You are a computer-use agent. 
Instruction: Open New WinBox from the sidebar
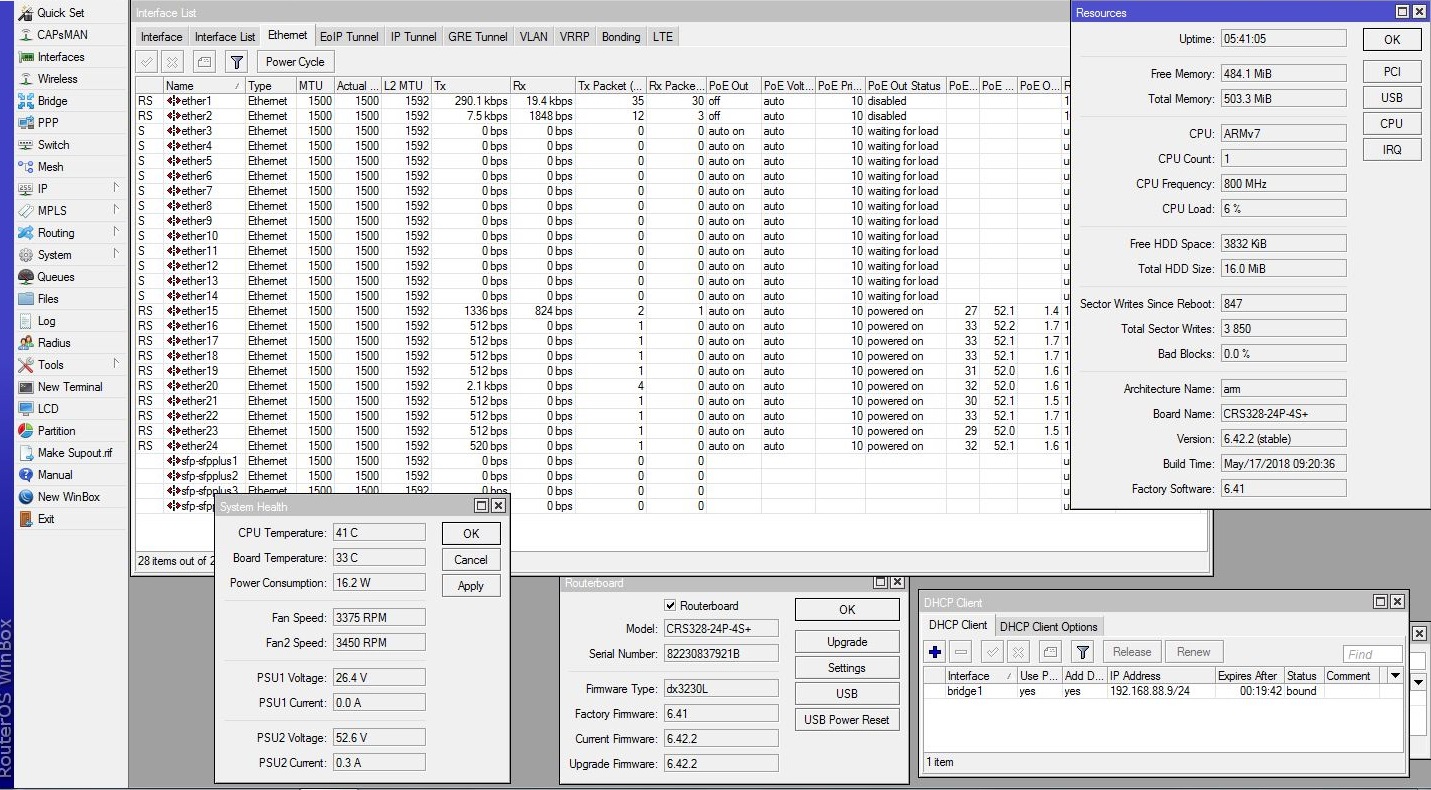tap(68, 497)
